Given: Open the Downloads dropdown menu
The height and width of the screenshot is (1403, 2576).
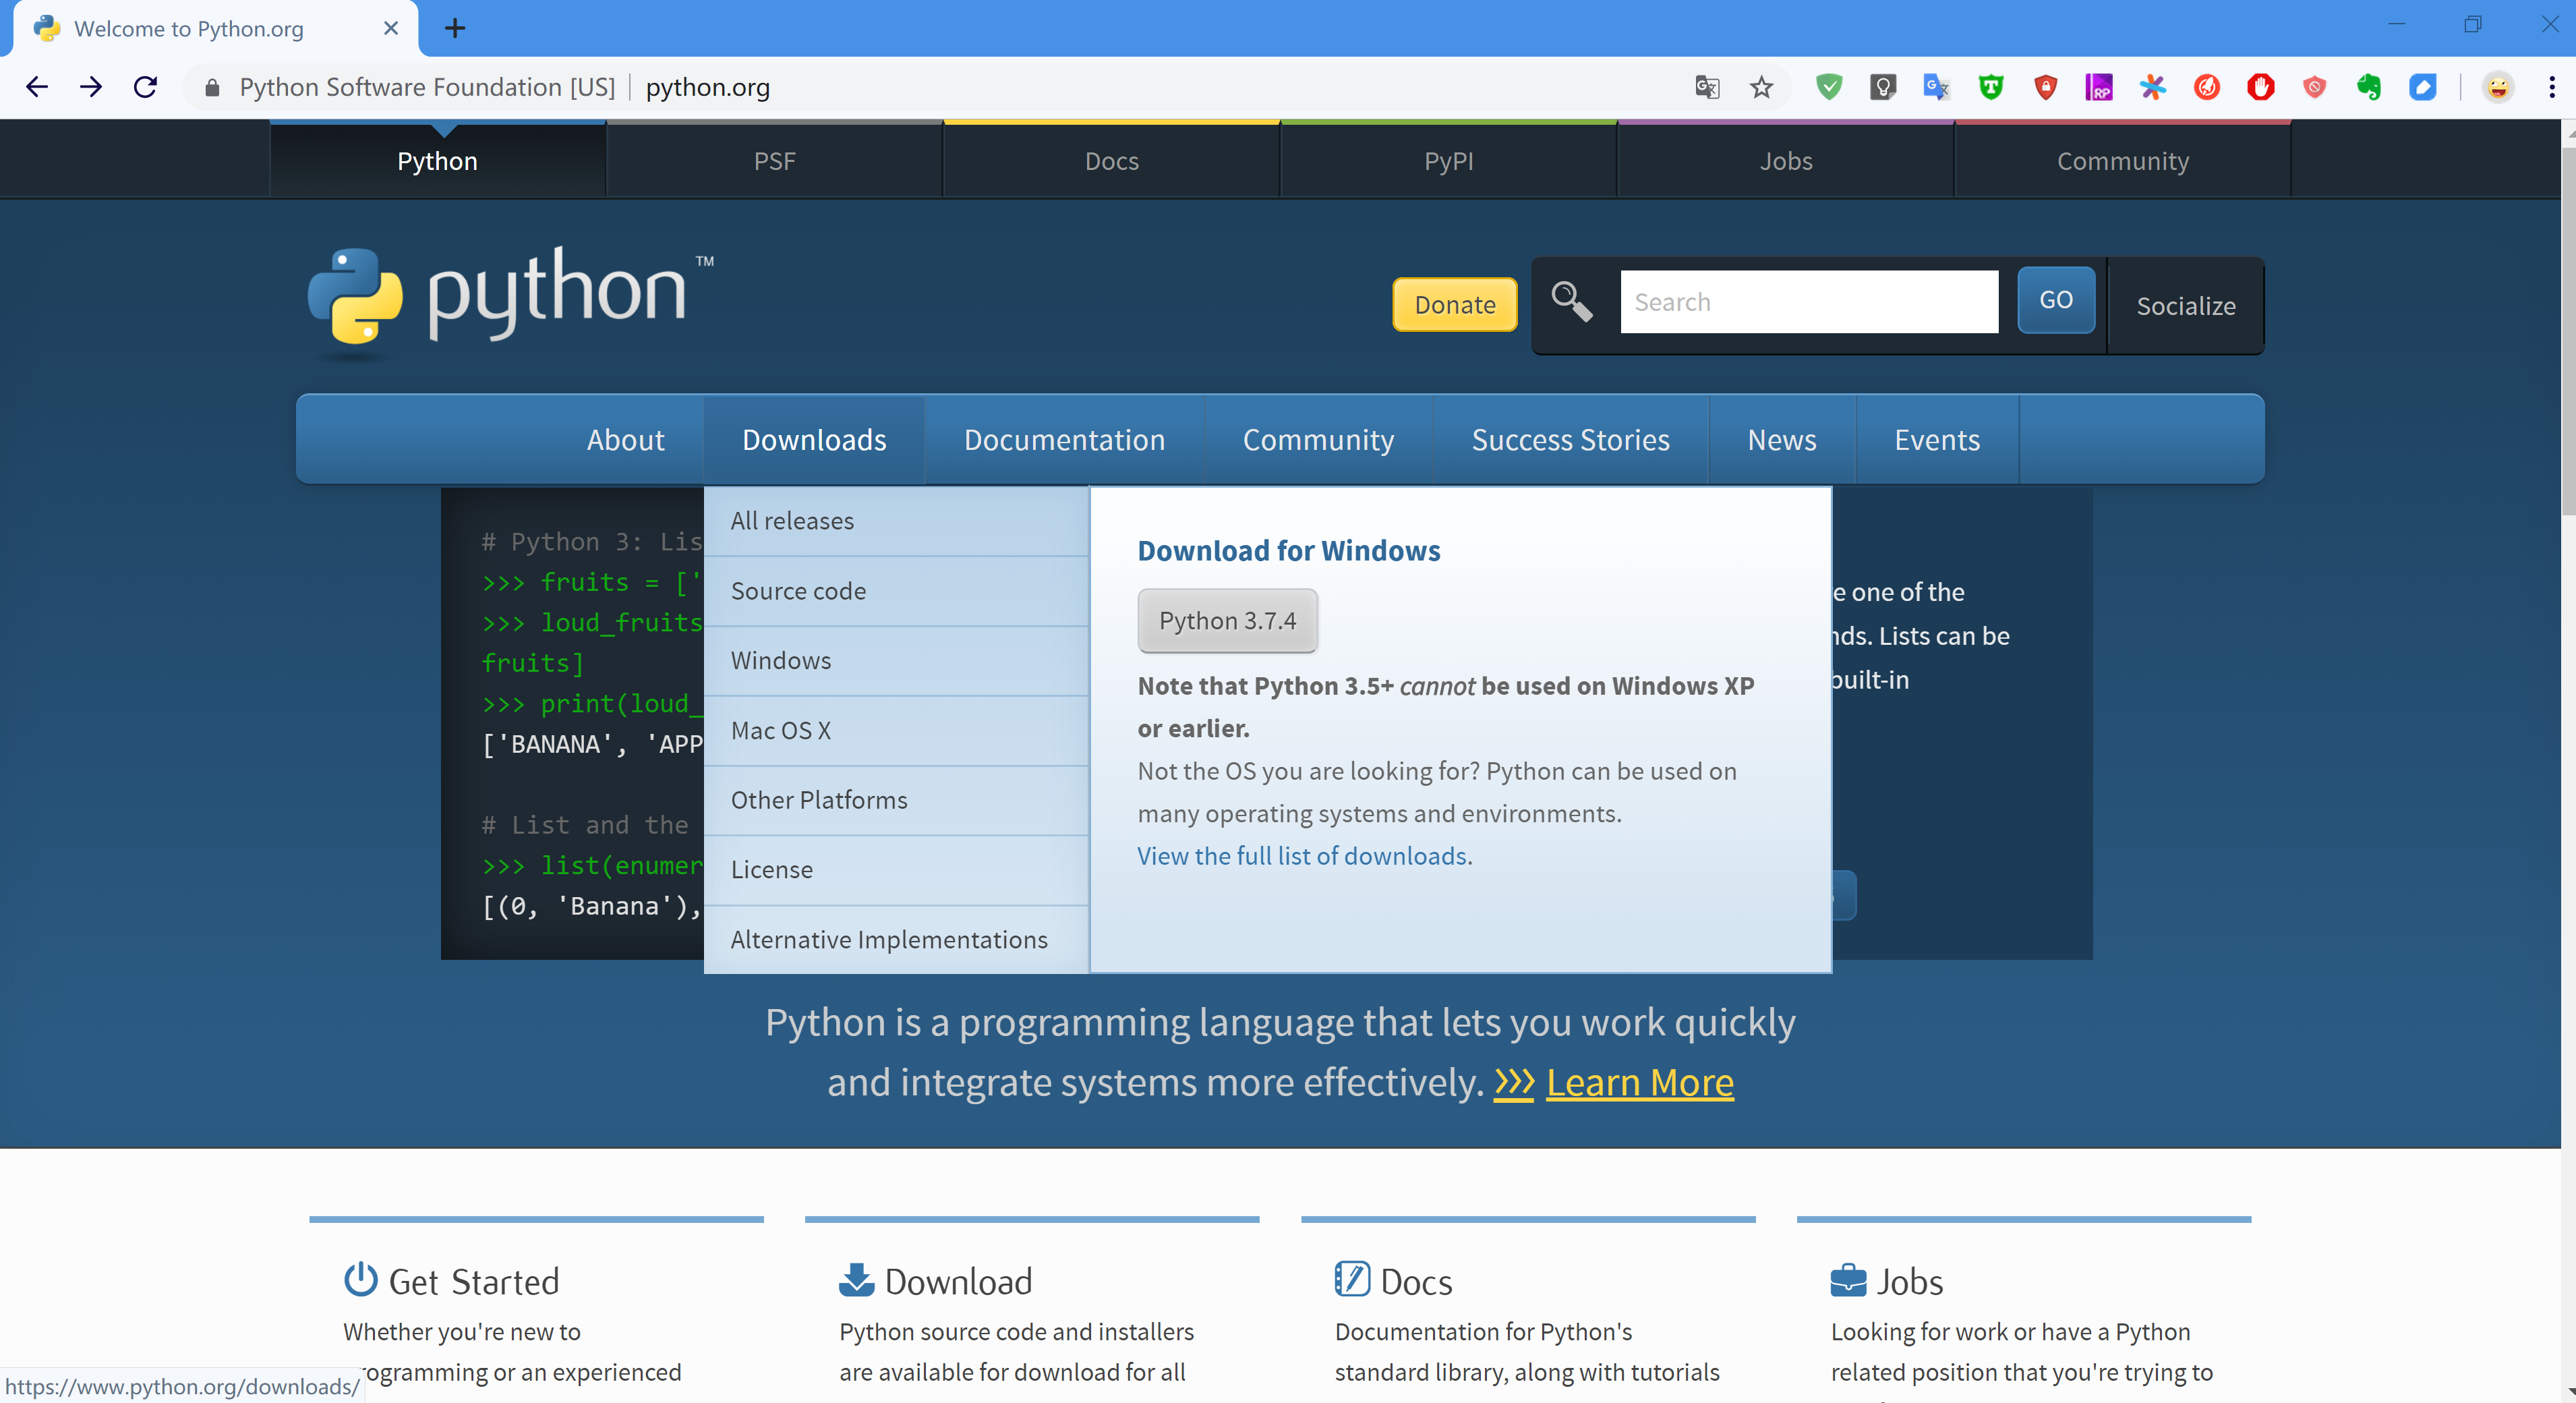Looking at the screenshot, I should [813, 439].
